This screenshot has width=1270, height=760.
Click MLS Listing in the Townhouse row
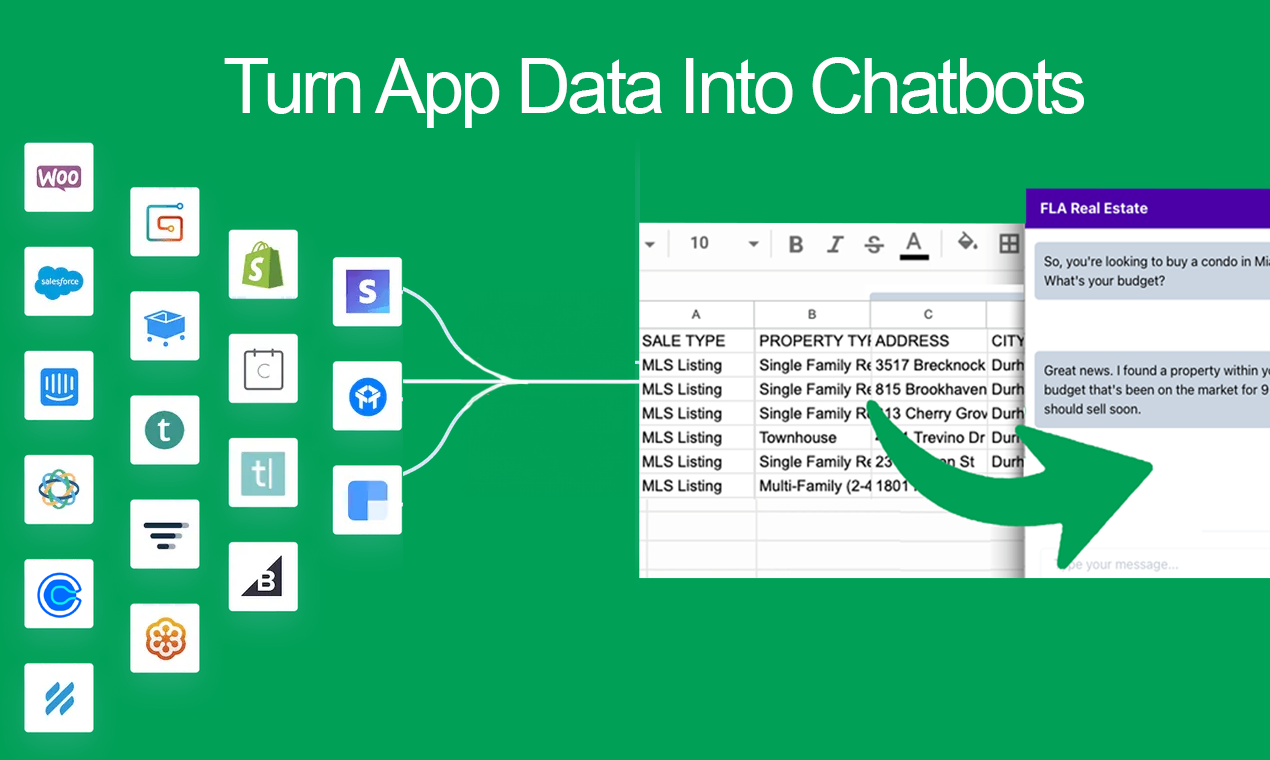click(697, 437)
